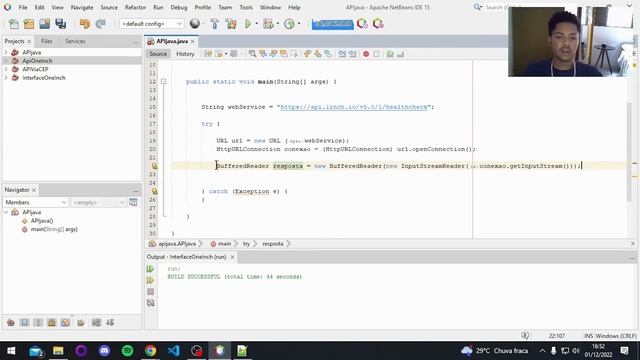Open the default config dropdown
The image size is (640, 360).
pyautogui.click(x=151, y=24)
